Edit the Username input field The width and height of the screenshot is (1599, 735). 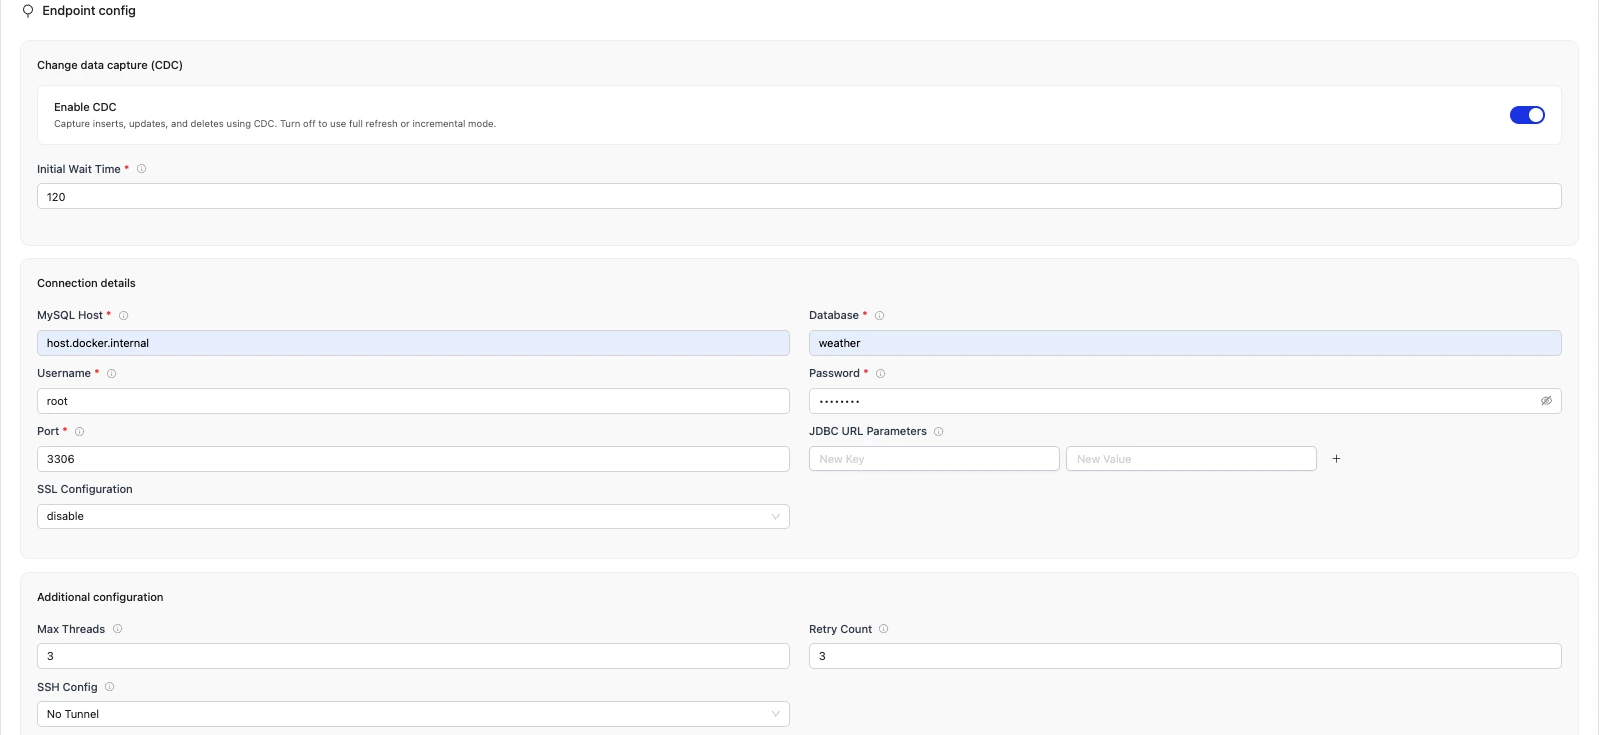click(413, 401)
